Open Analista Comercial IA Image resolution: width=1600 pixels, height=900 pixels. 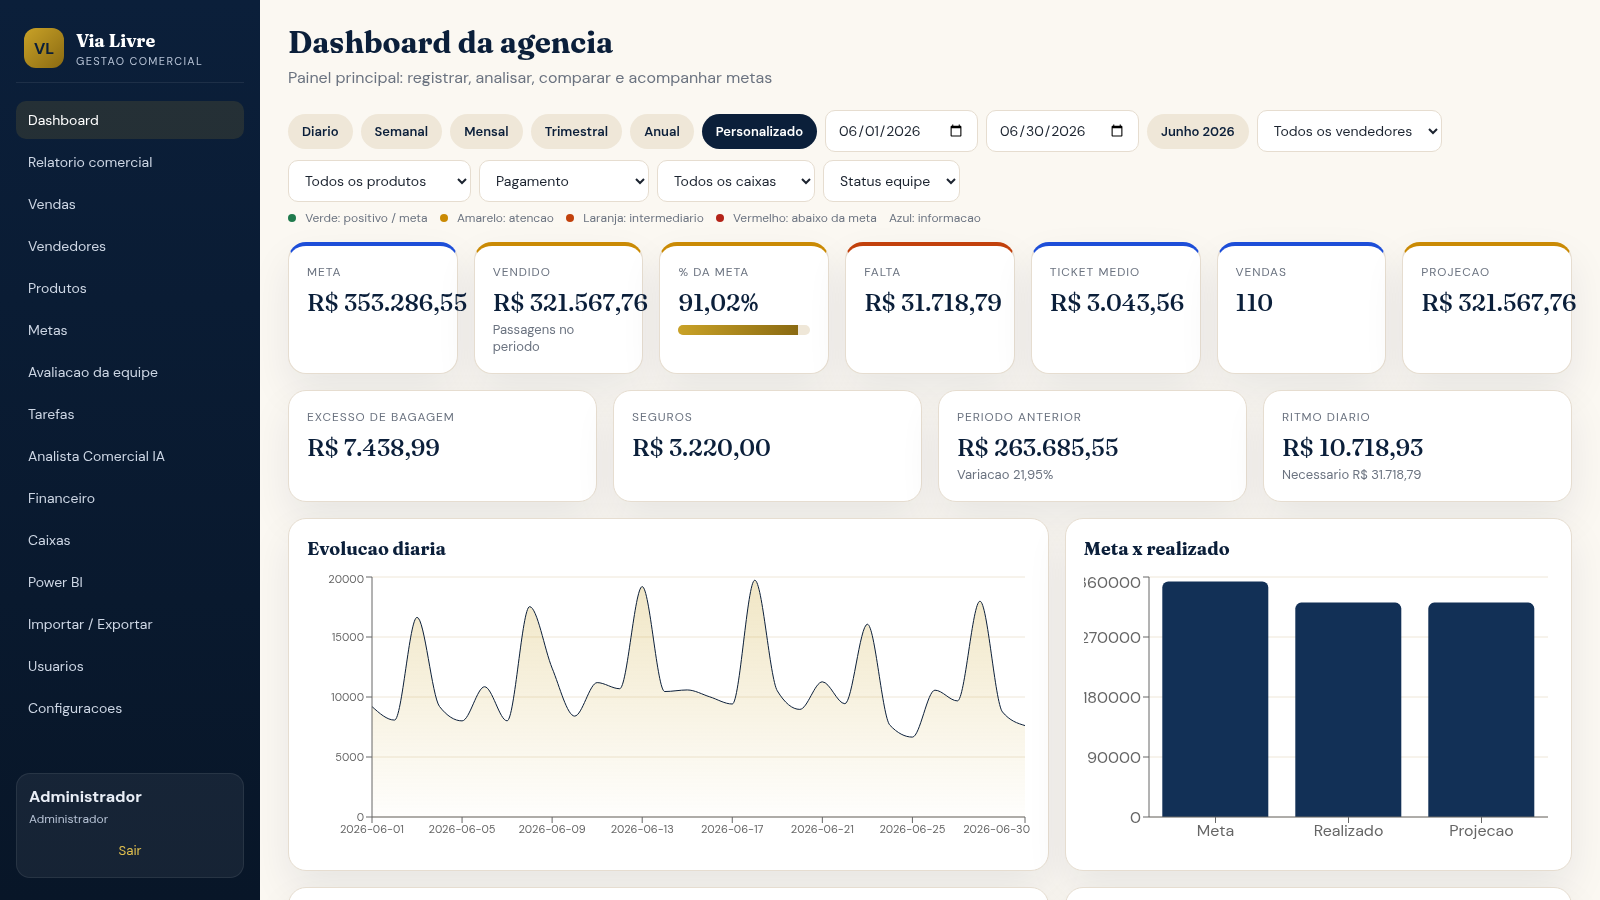point(130,456)
